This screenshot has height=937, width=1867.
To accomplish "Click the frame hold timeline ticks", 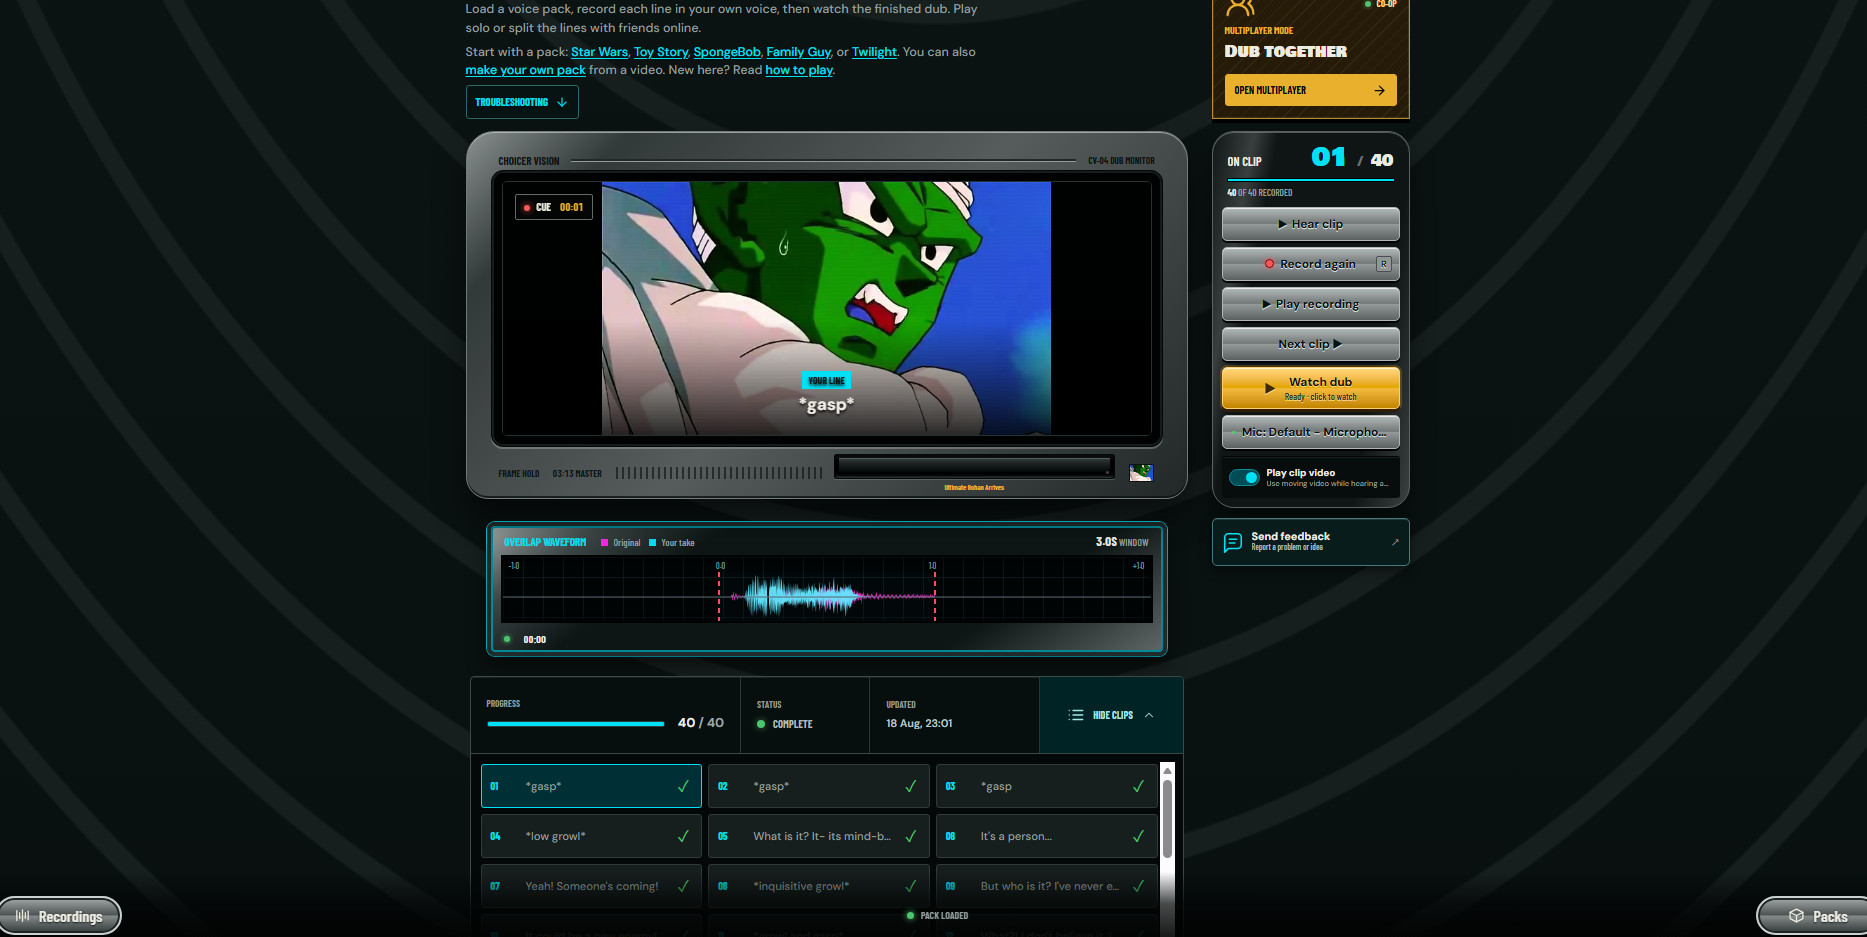I will (719, 473).
